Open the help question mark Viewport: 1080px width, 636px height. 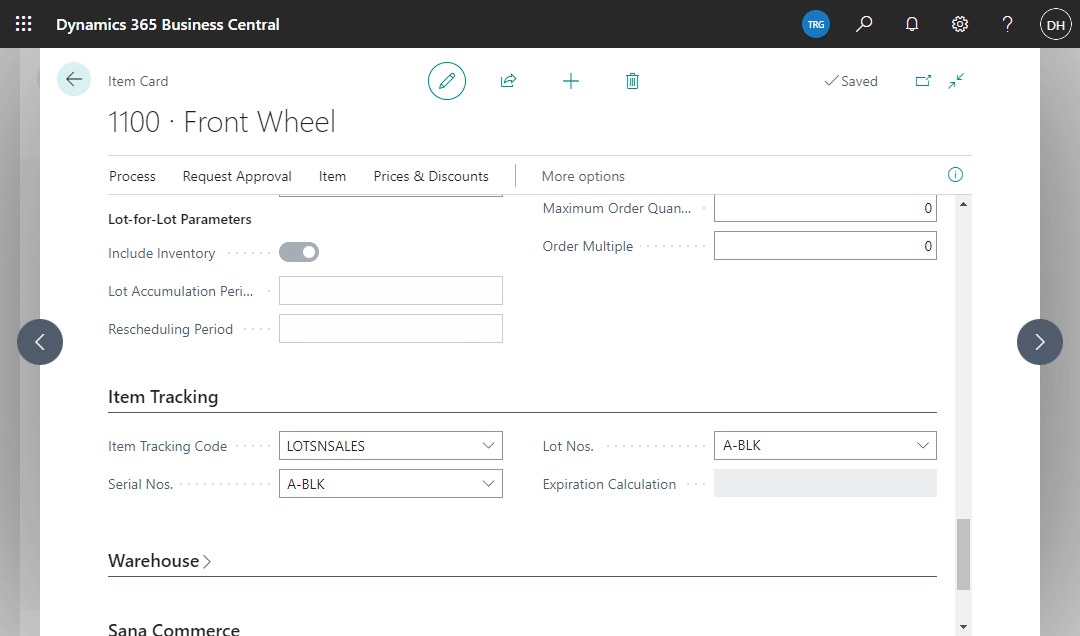[x=1007, y=24]
